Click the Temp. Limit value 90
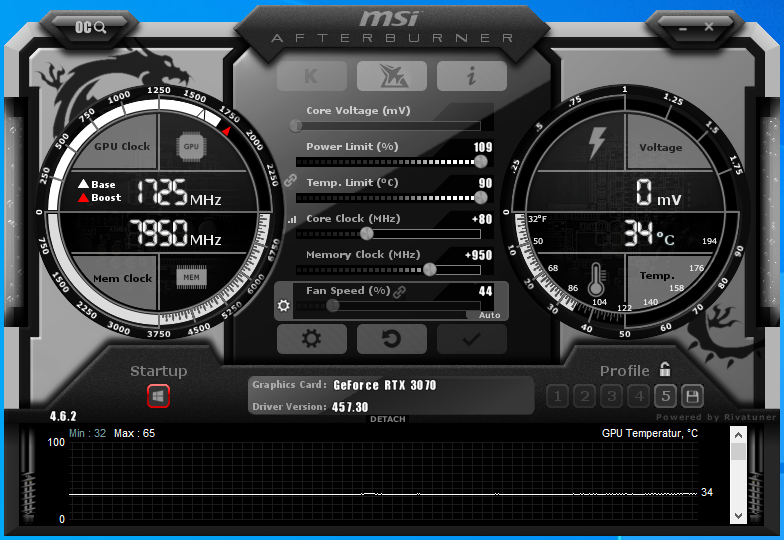This screenshot has width=784, height=540. tap(485, 183)
